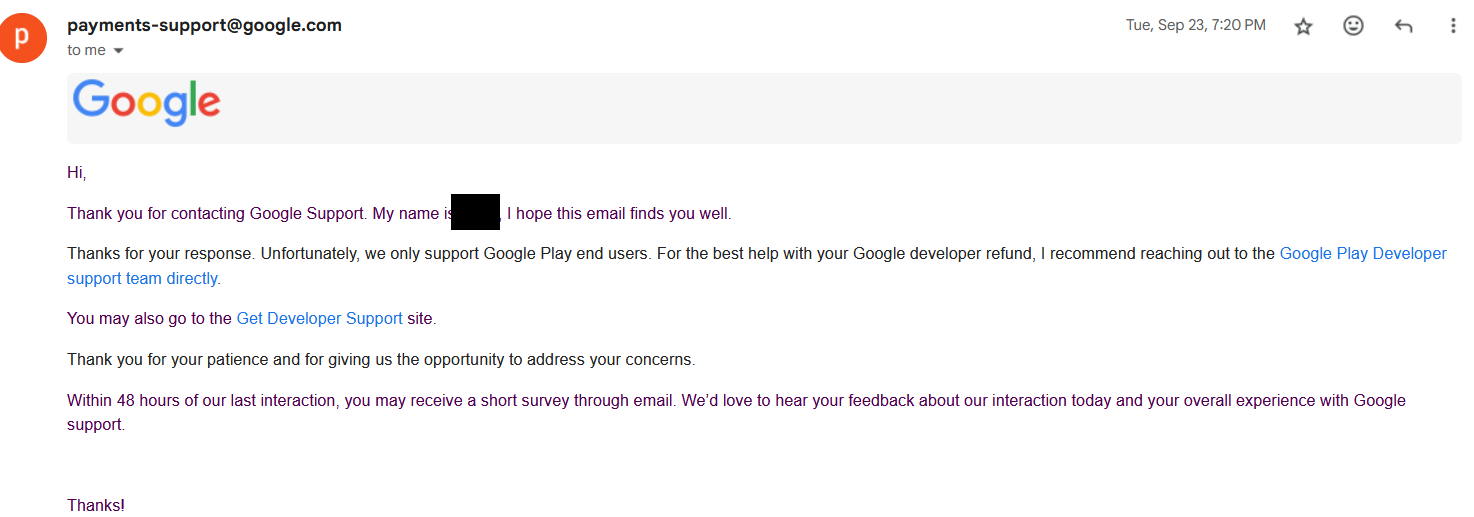Viewport: 1474px width, 517px height.
Task: Click the 'to me' recipient text
Action: click(x=86, y=50)
